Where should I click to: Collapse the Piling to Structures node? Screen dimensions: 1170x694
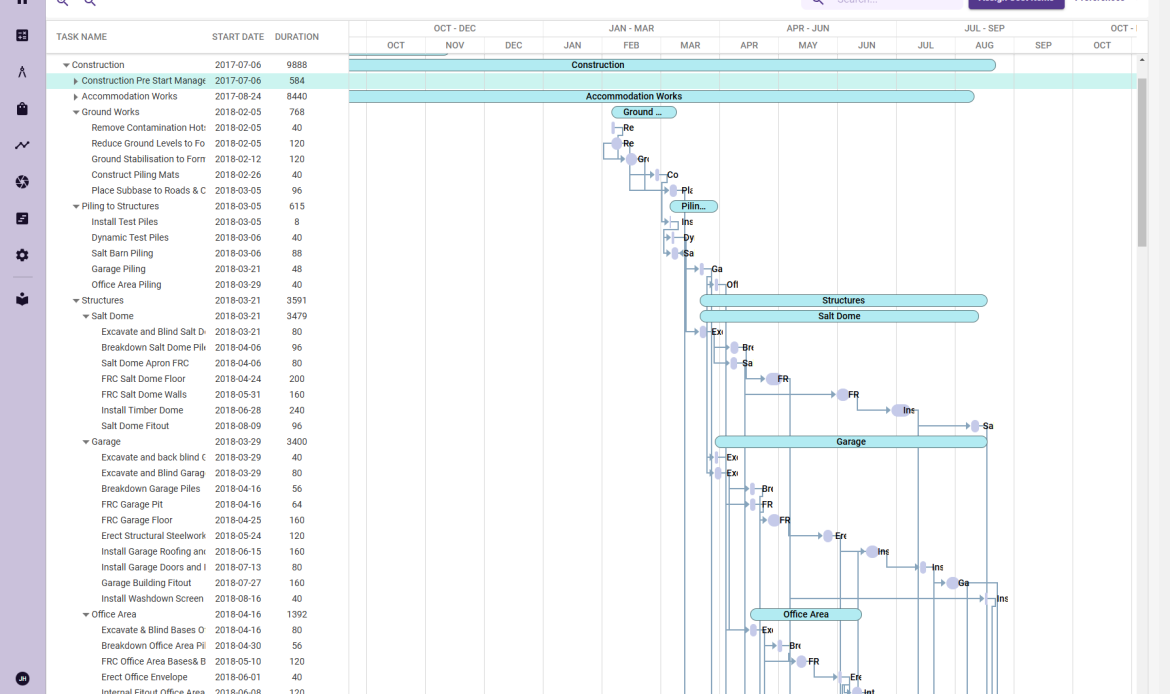click(x=75, y=206)
